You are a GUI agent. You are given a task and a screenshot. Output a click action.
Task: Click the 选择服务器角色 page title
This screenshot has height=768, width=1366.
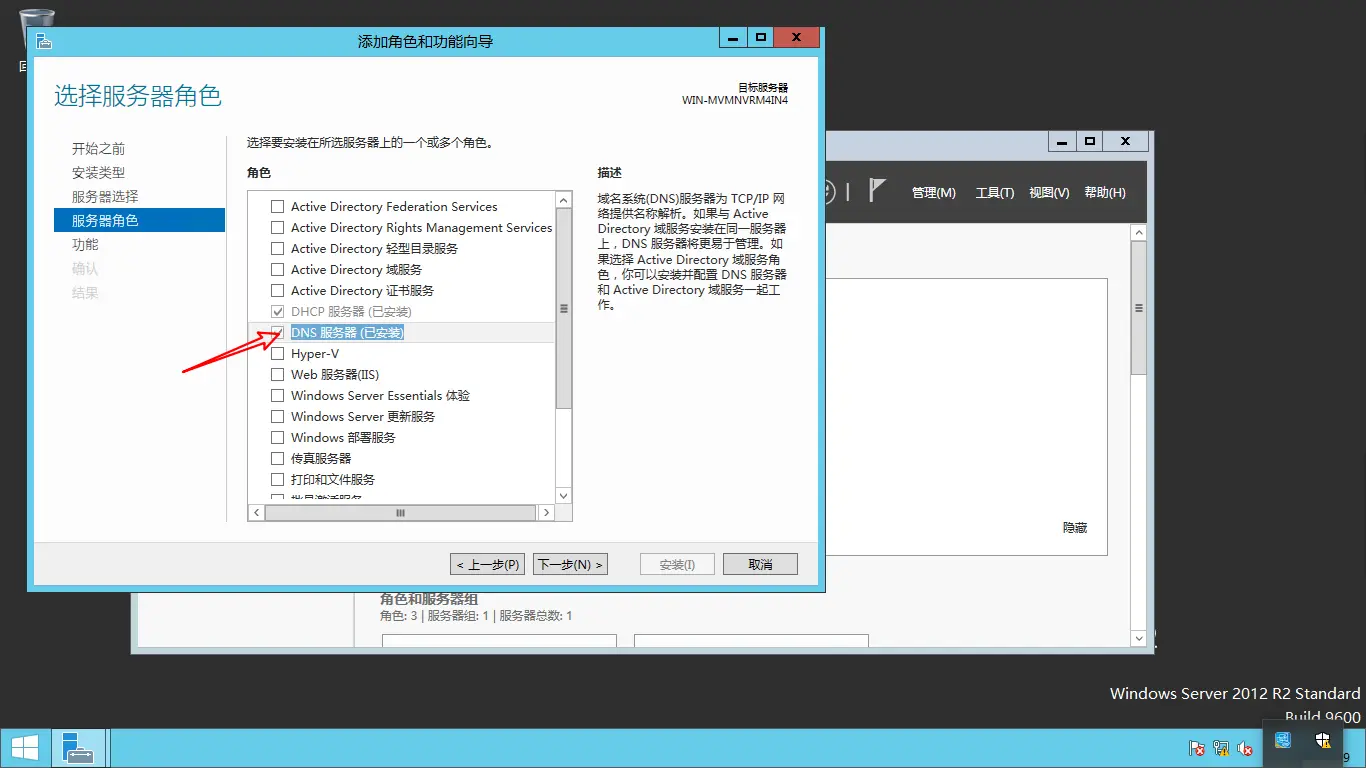point(138,96)
